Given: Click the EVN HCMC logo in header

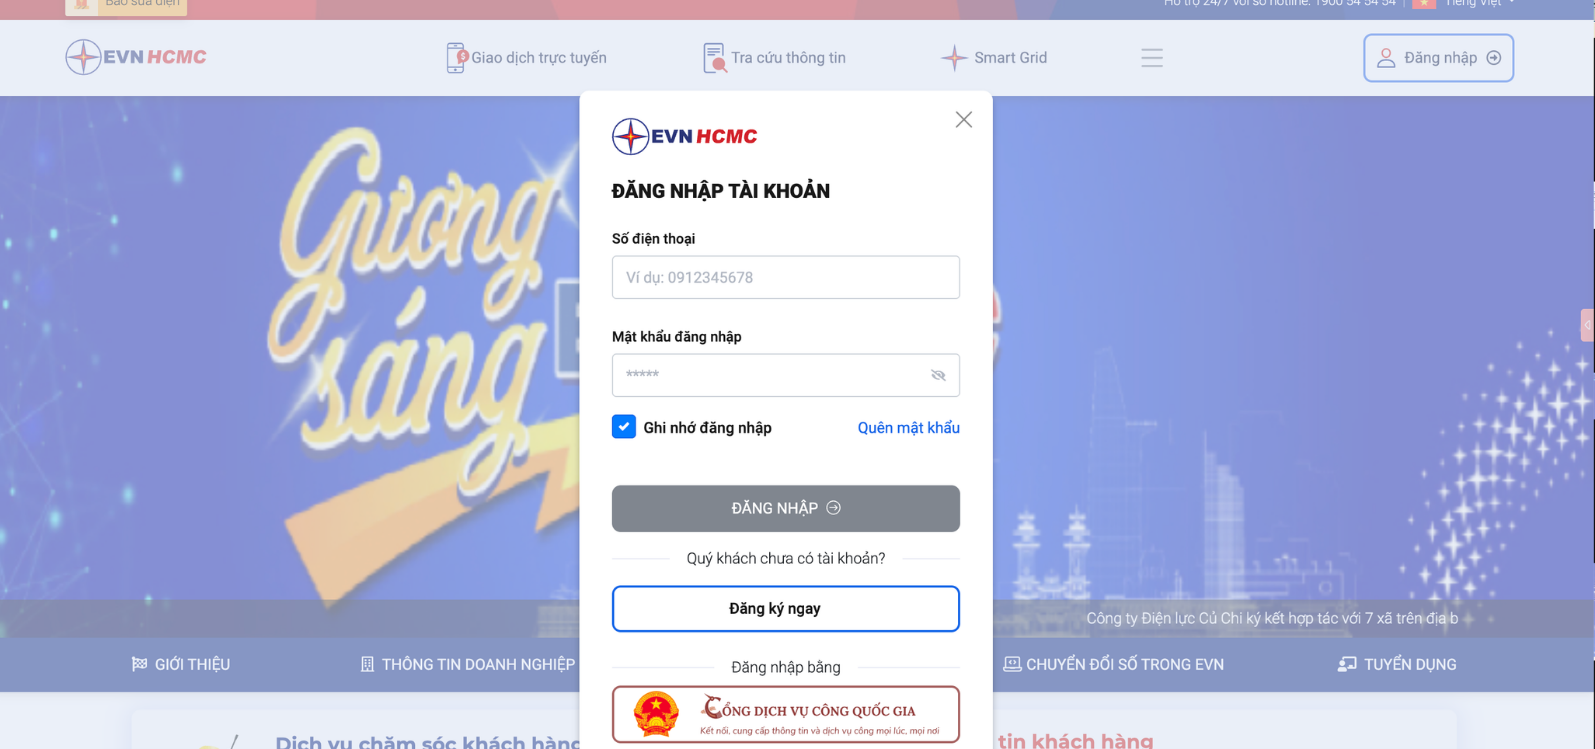Looking at the screenshot, I should 136,57.
